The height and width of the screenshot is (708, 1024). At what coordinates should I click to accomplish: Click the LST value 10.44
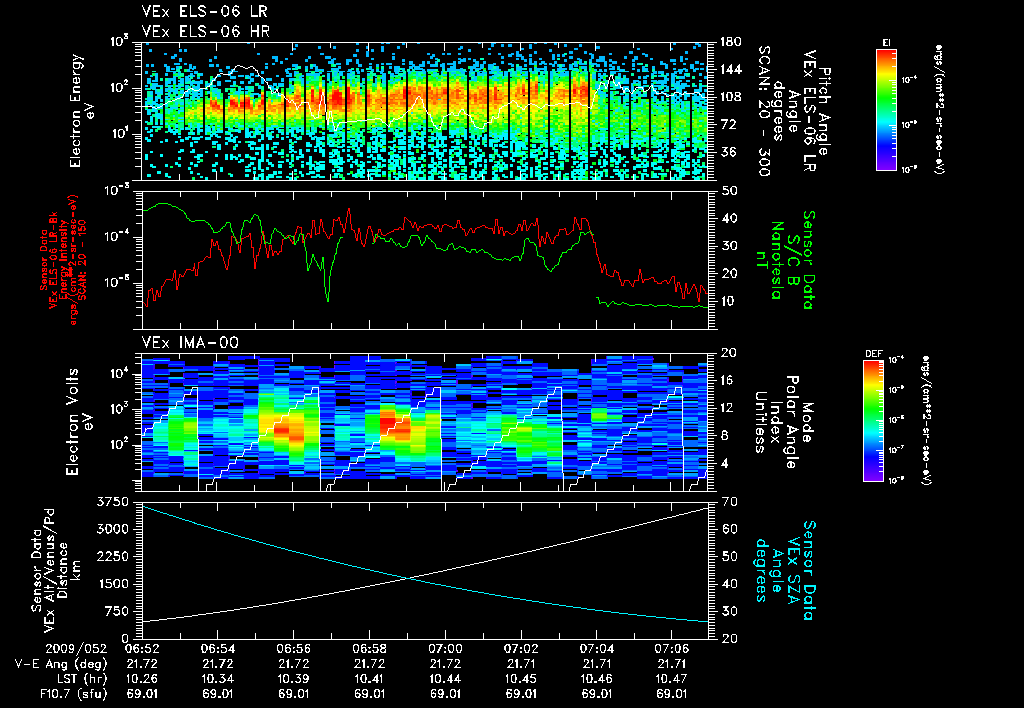(445, 679)
